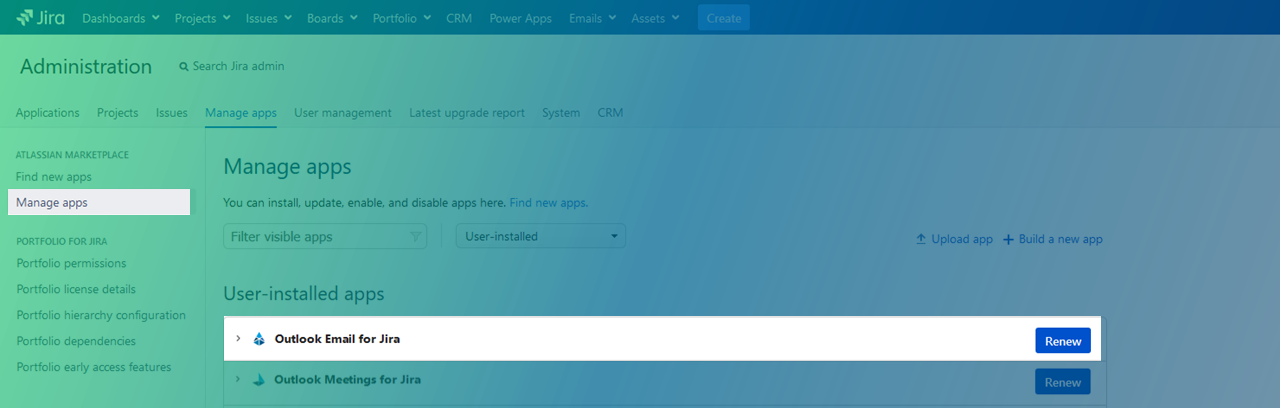The height and width of the screenshot is (408, 1280).
Task: Expand the Outlook Email for Jira row
Action: (238, 339)
